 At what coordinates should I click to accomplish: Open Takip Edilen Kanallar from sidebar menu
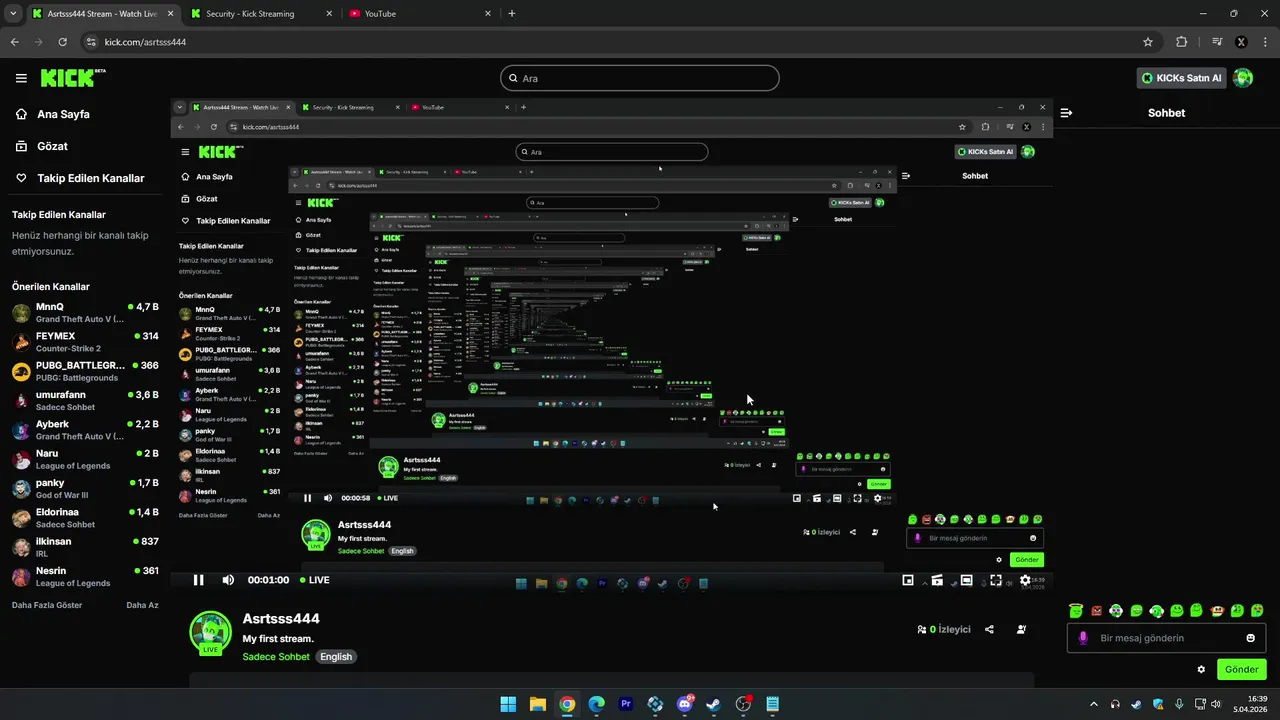(90, 178)
